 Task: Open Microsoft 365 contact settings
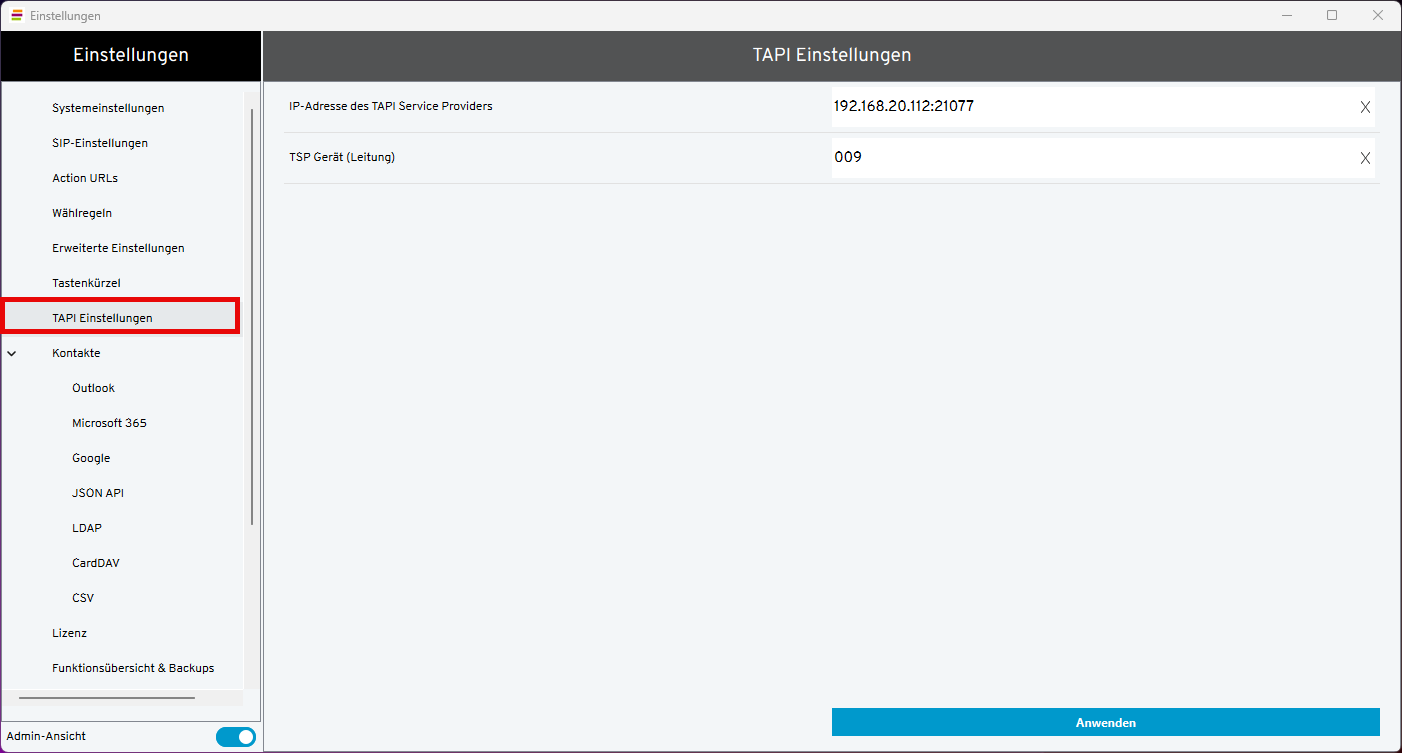109,423
